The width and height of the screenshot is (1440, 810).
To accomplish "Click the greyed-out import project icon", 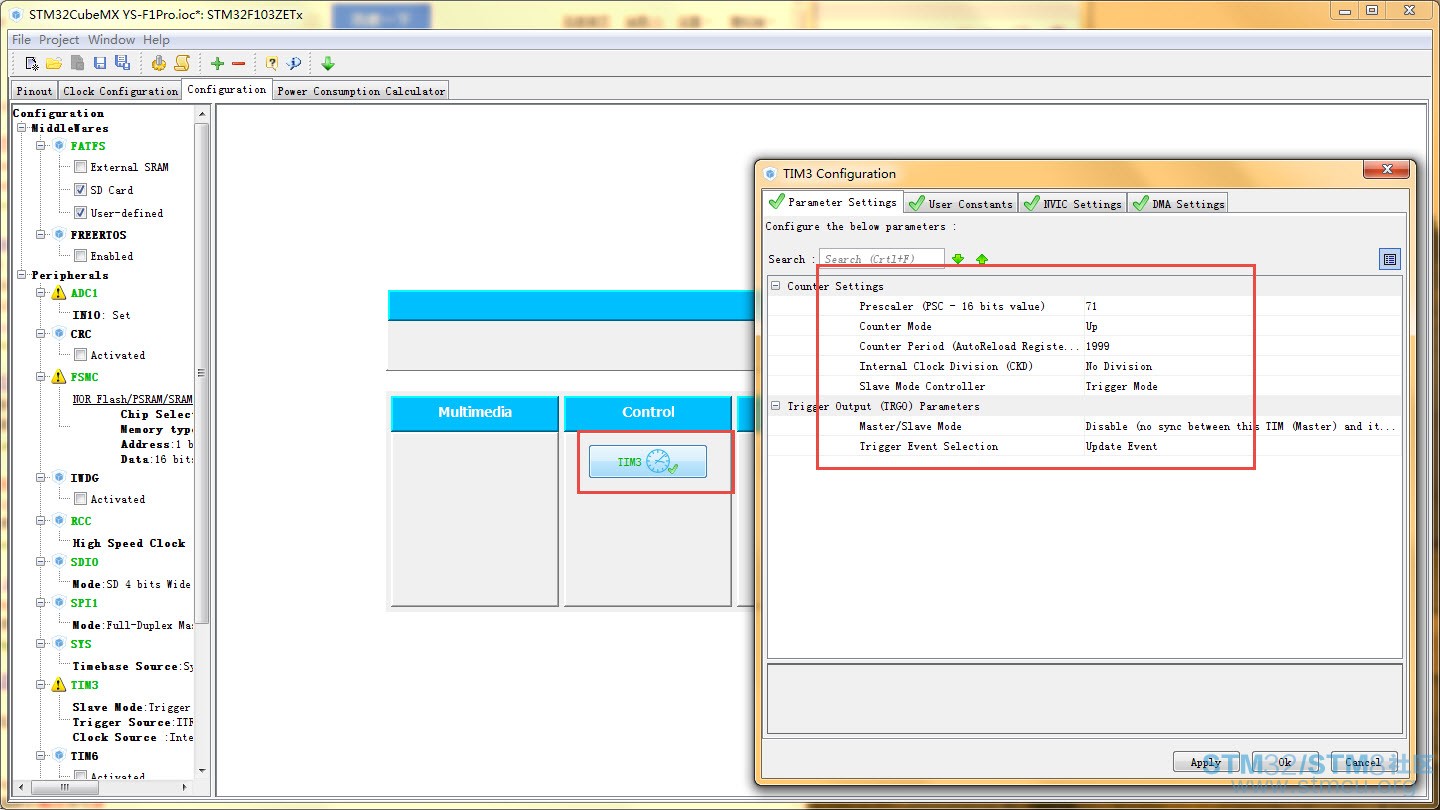I will pyautogui.click(x=77, y=63).
